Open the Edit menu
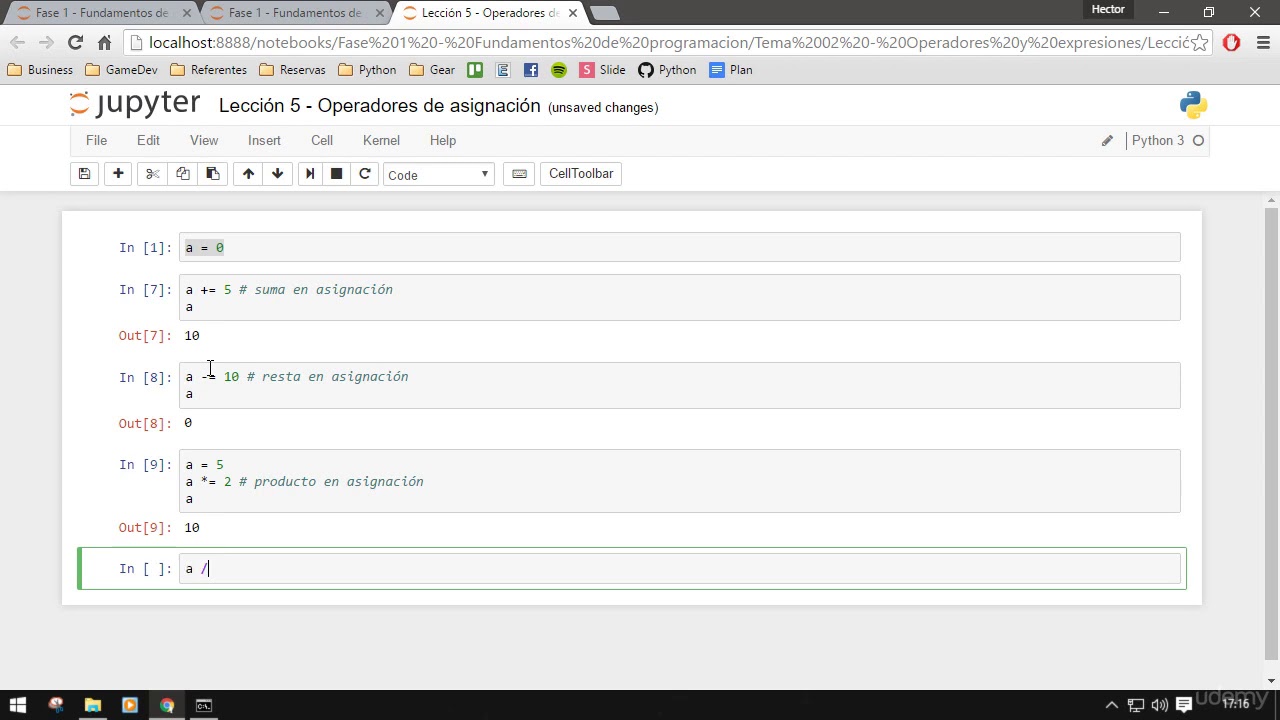 coord(148,141)
